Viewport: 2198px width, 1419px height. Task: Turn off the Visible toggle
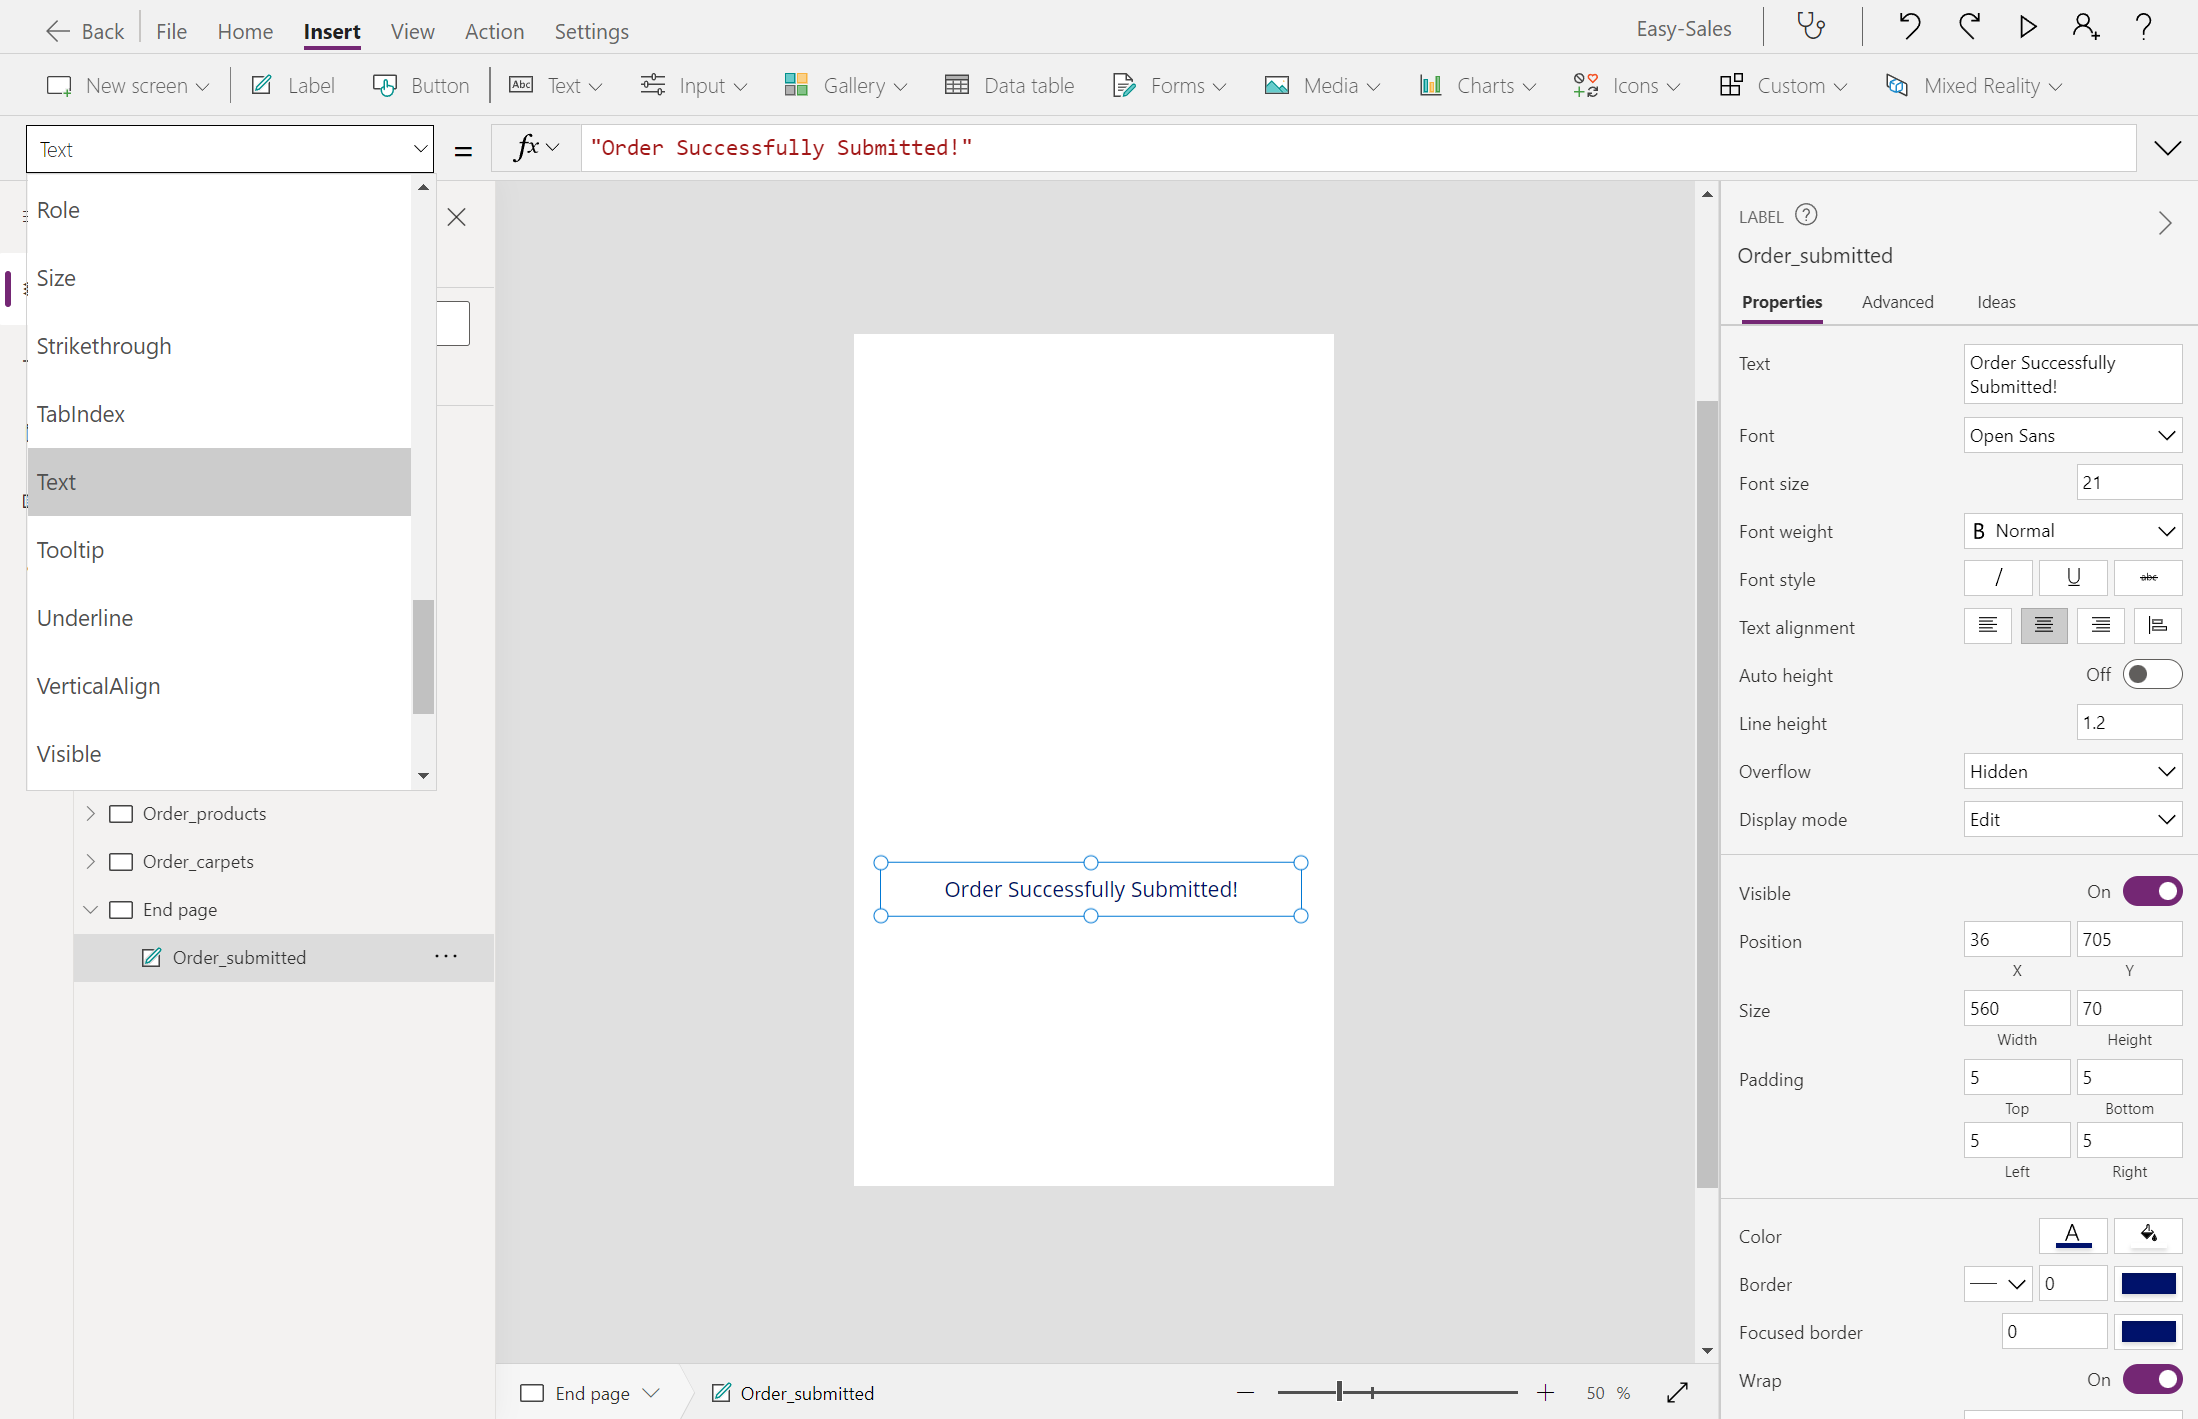[2151, 892]
